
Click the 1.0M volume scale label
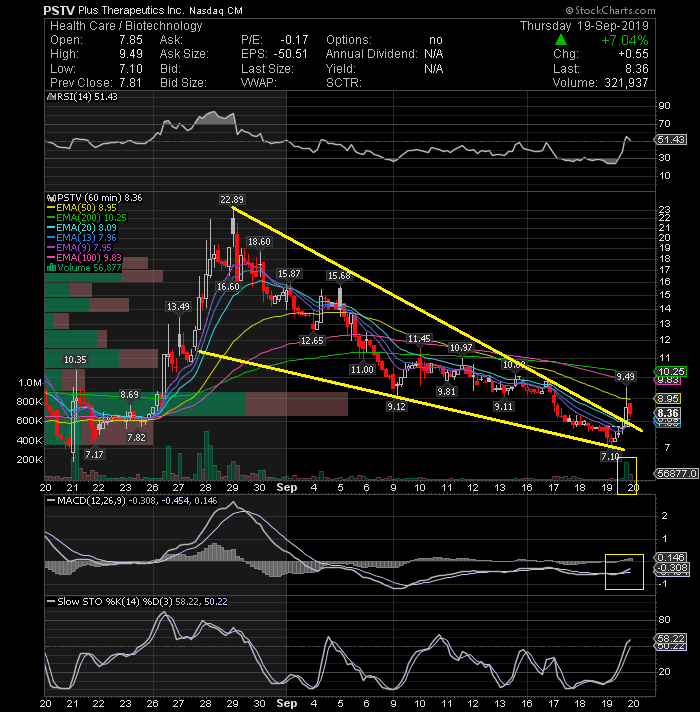(30, 383)
